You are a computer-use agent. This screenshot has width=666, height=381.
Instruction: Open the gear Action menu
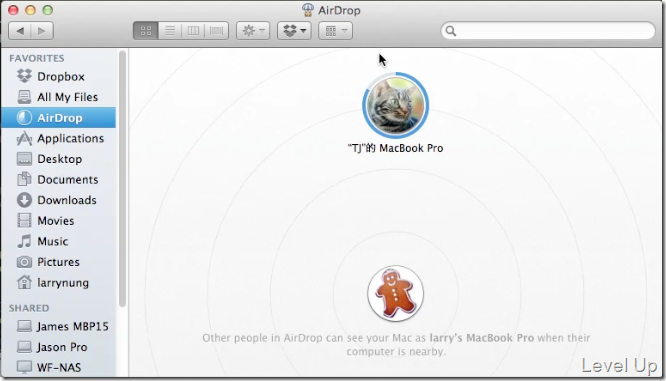coord(253,31)
